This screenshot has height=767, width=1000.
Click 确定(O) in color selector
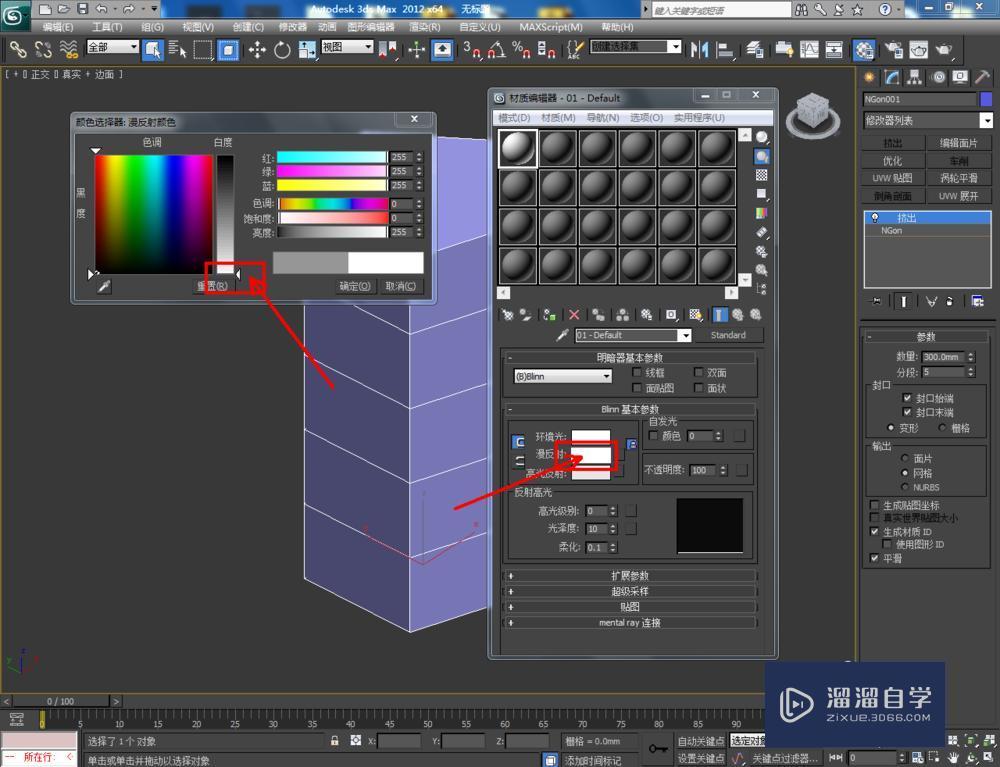(355, 286)
